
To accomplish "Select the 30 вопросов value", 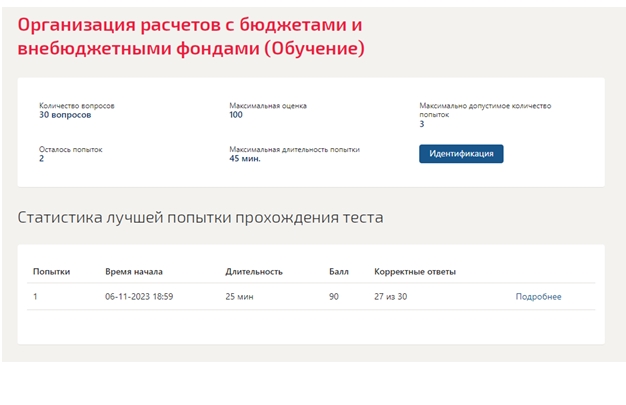I will 65,115.
